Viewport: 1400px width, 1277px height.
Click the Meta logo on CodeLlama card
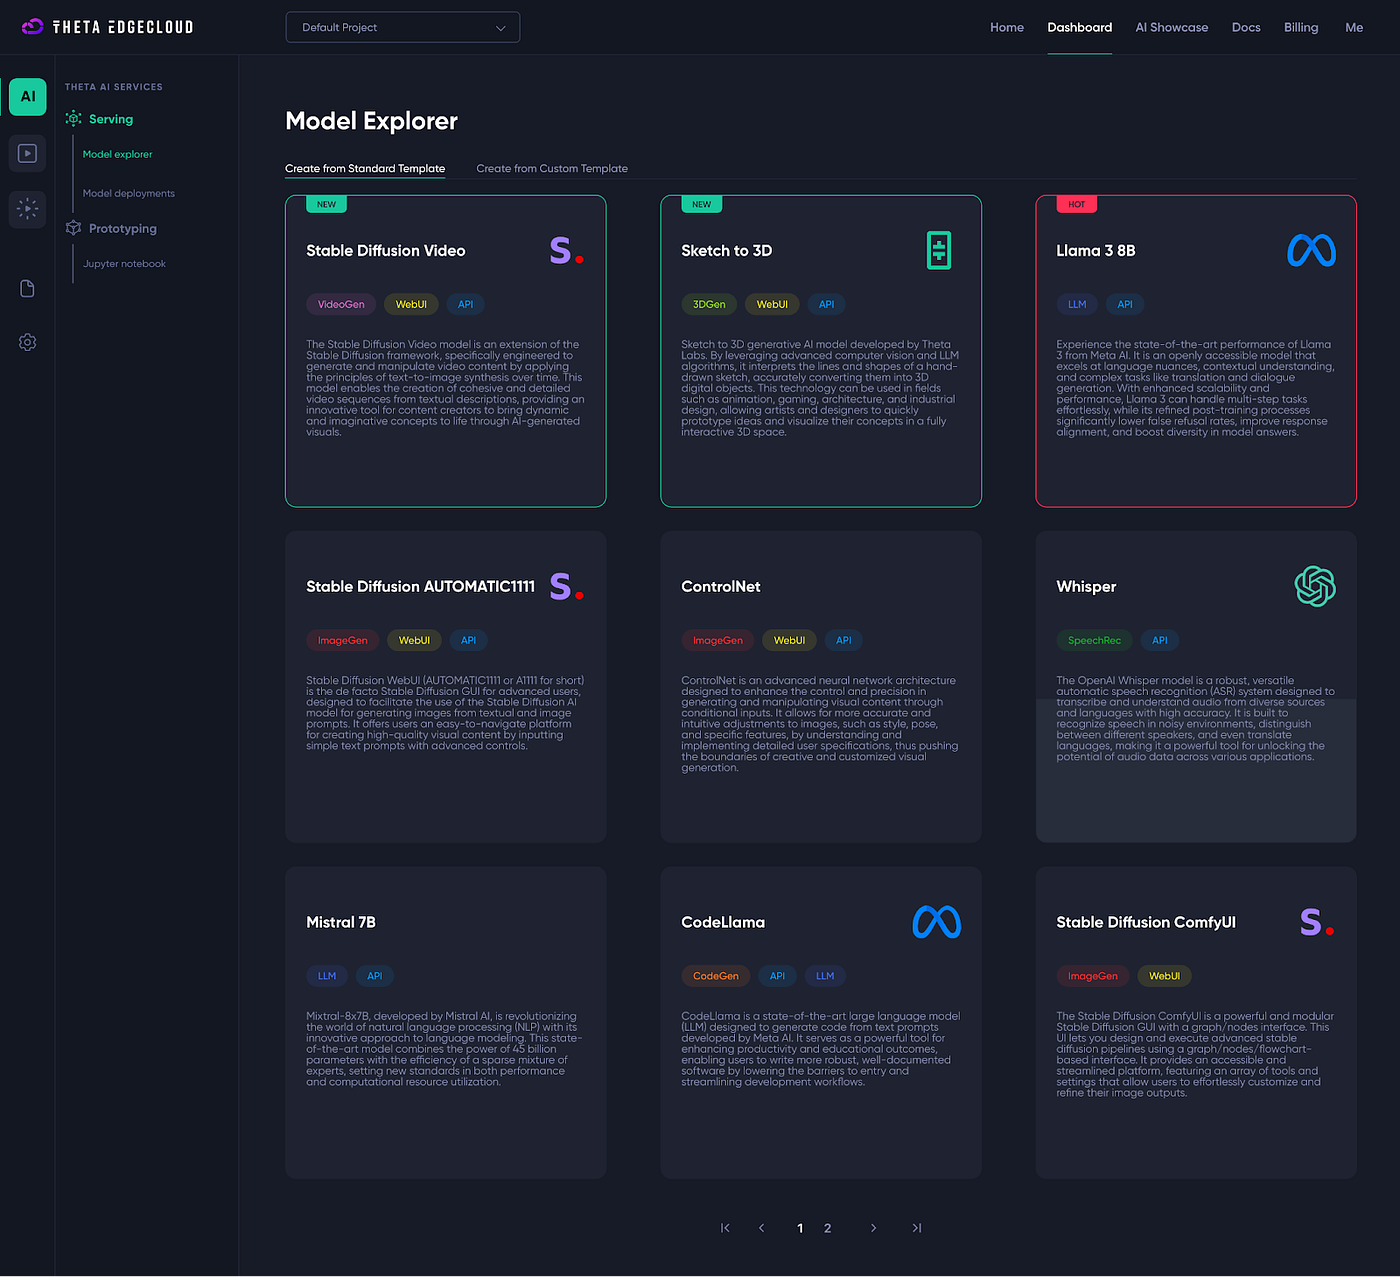tap(936, 922)
